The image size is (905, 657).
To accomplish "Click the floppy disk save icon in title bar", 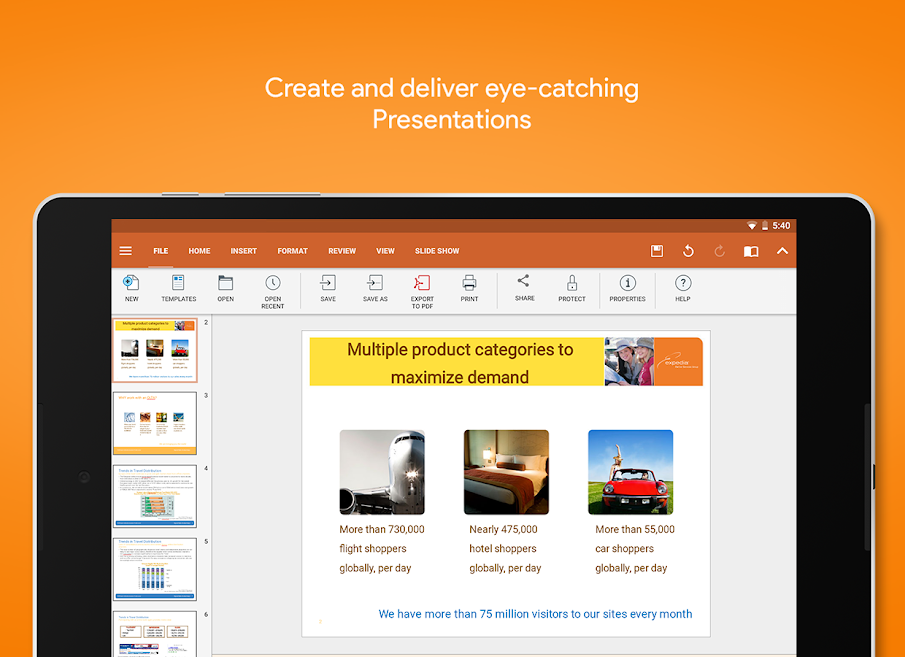I will point(657,251).
